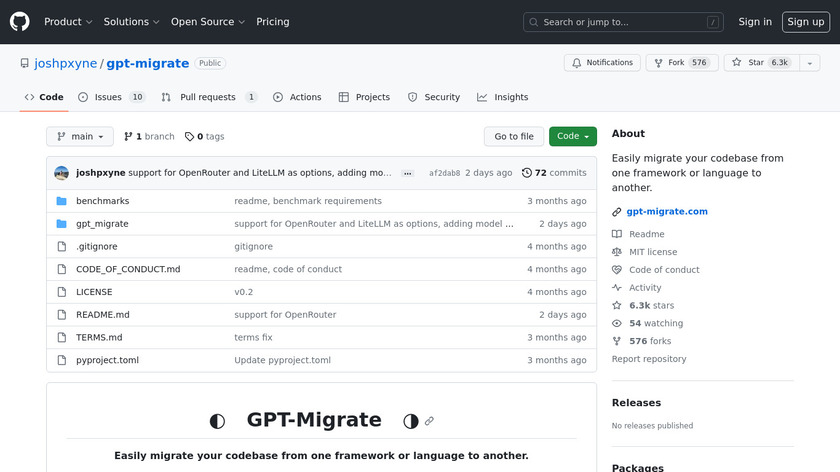This screenshot has height=472, width=840.
Task: Click the half-circle icon right of GPT-Migrate title
Action: (x=409, y=421)
